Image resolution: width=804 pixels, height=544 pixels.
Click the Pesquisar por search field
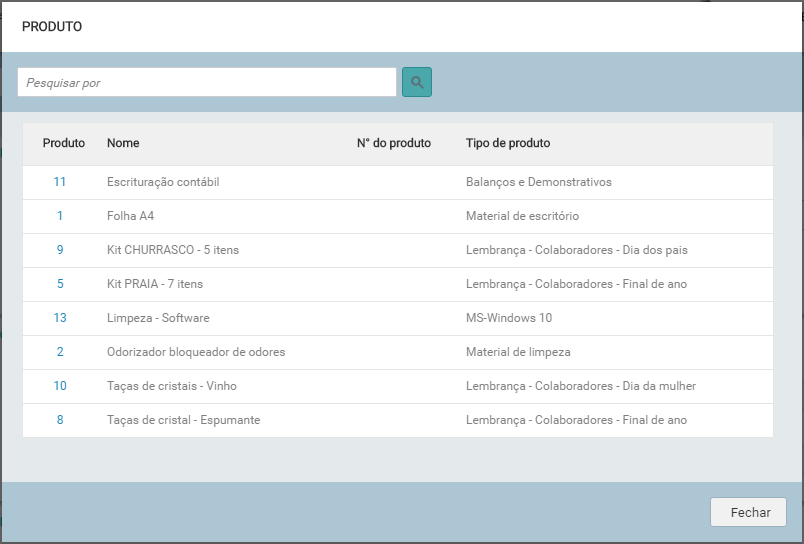[207, 82]
